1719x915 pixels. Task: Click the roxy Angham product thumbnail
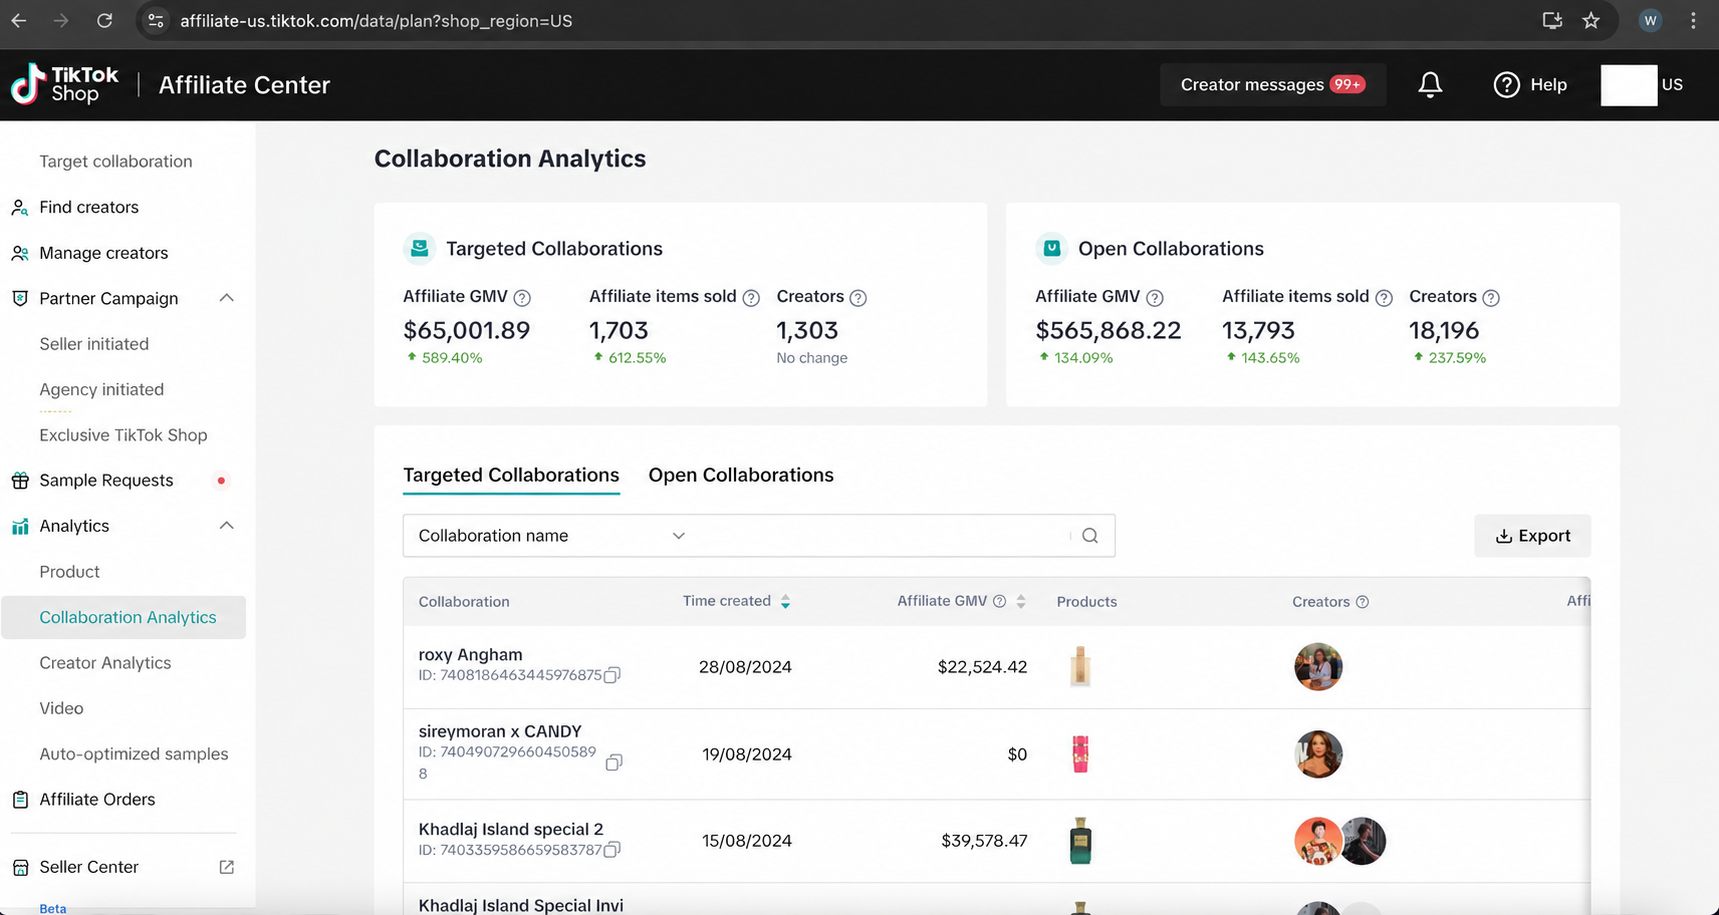pyautogui.click(x=1080, y=667)
